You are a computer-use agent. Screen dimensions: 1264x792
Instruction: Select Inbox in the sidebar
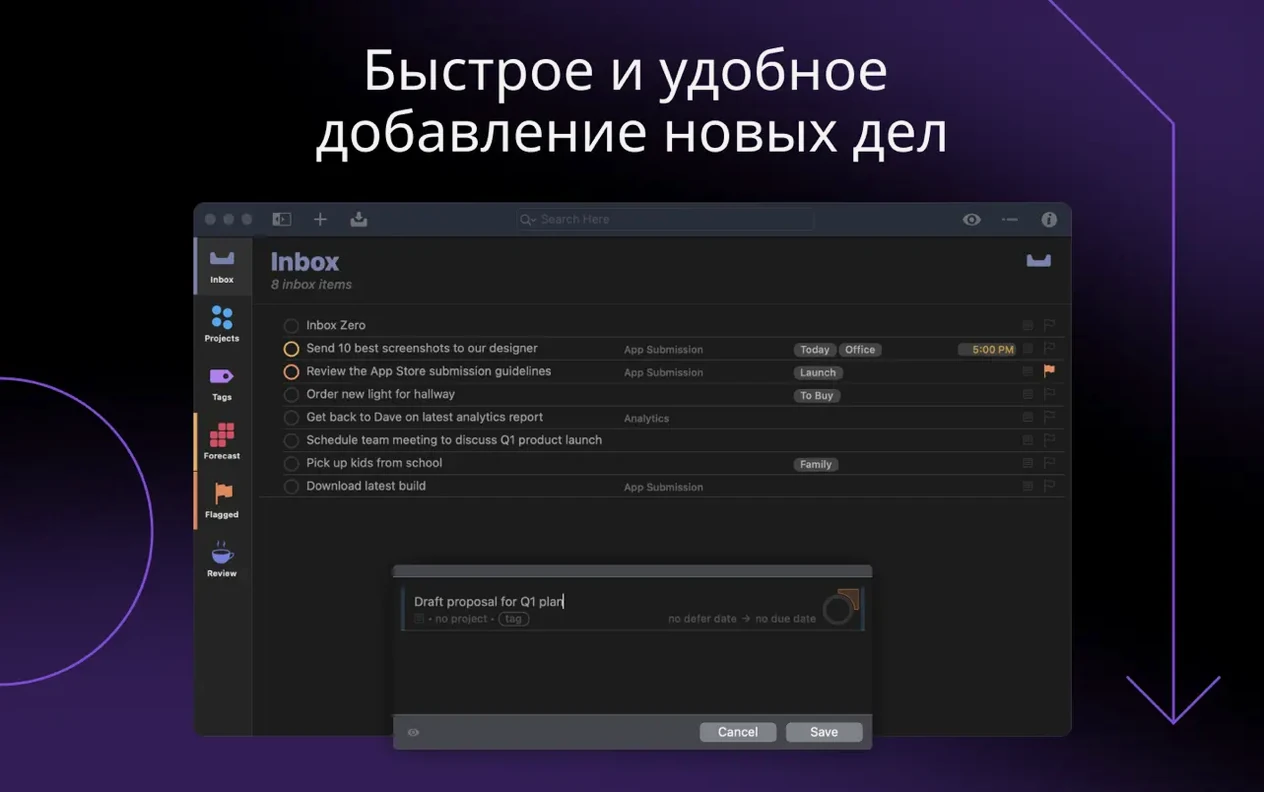[x=222, y=266]
